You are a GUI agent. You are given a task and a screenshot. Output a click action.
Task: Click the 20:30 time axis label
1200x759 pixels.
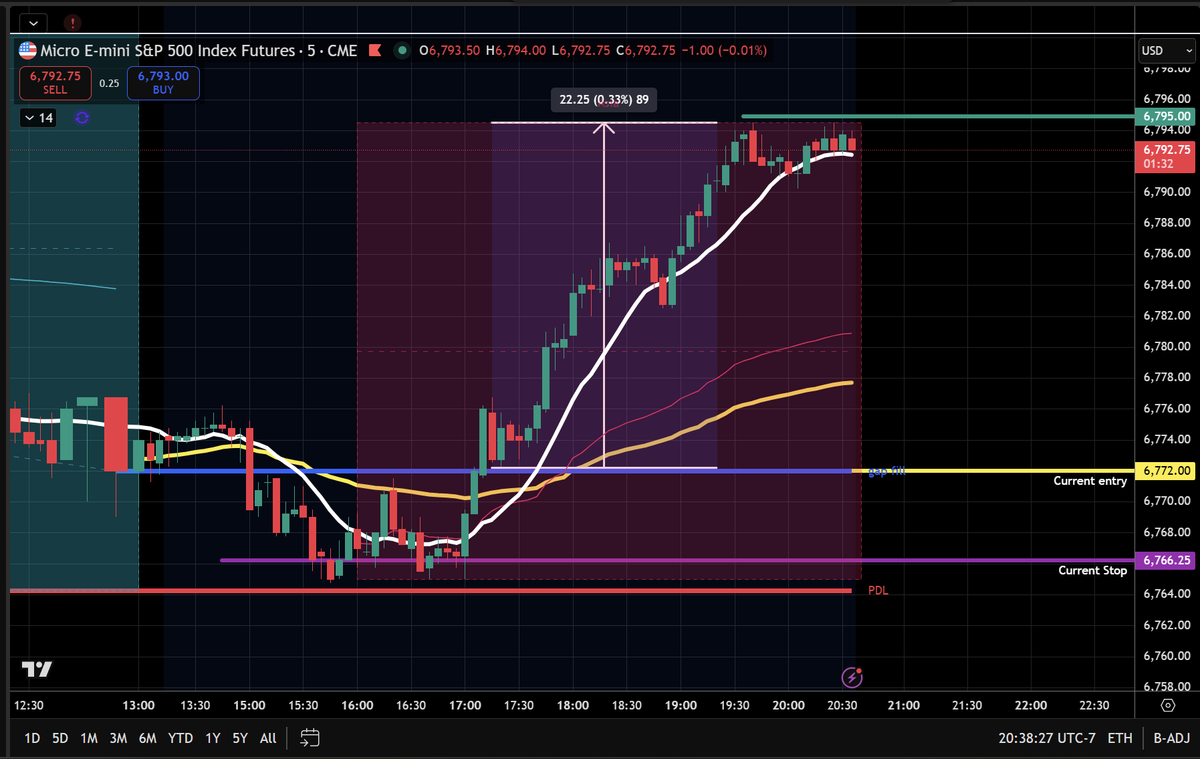pos(843,705)
